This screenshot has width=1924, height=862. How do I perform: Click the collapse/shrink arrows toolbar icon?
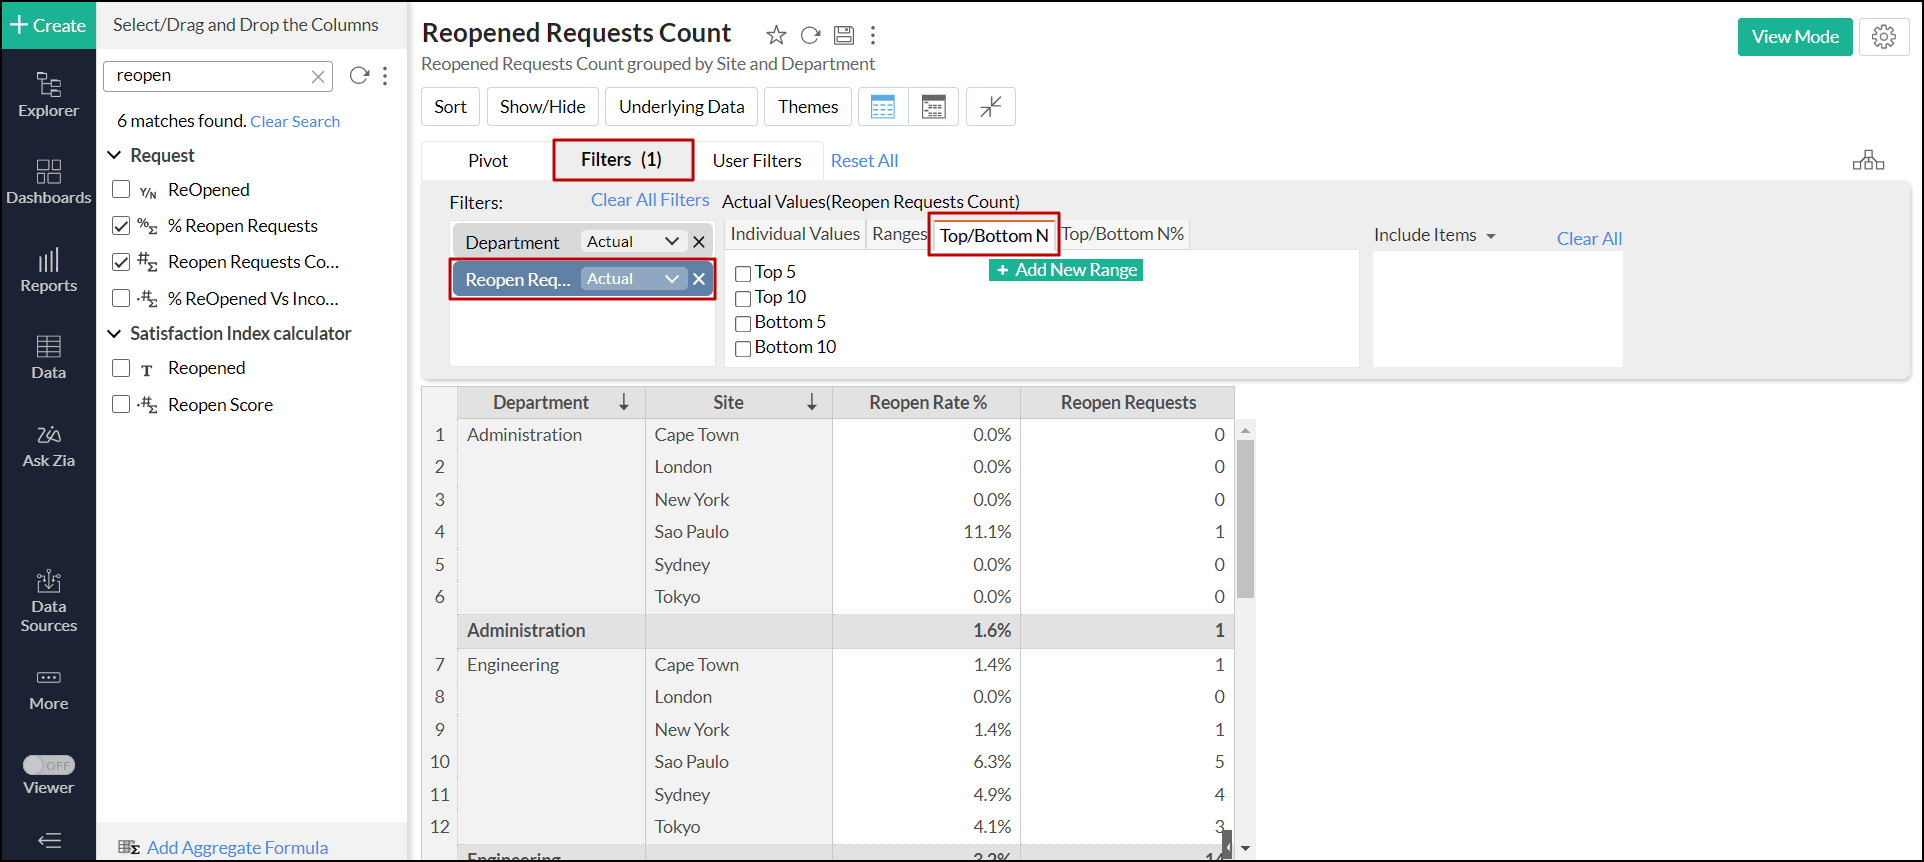(991, 107)
